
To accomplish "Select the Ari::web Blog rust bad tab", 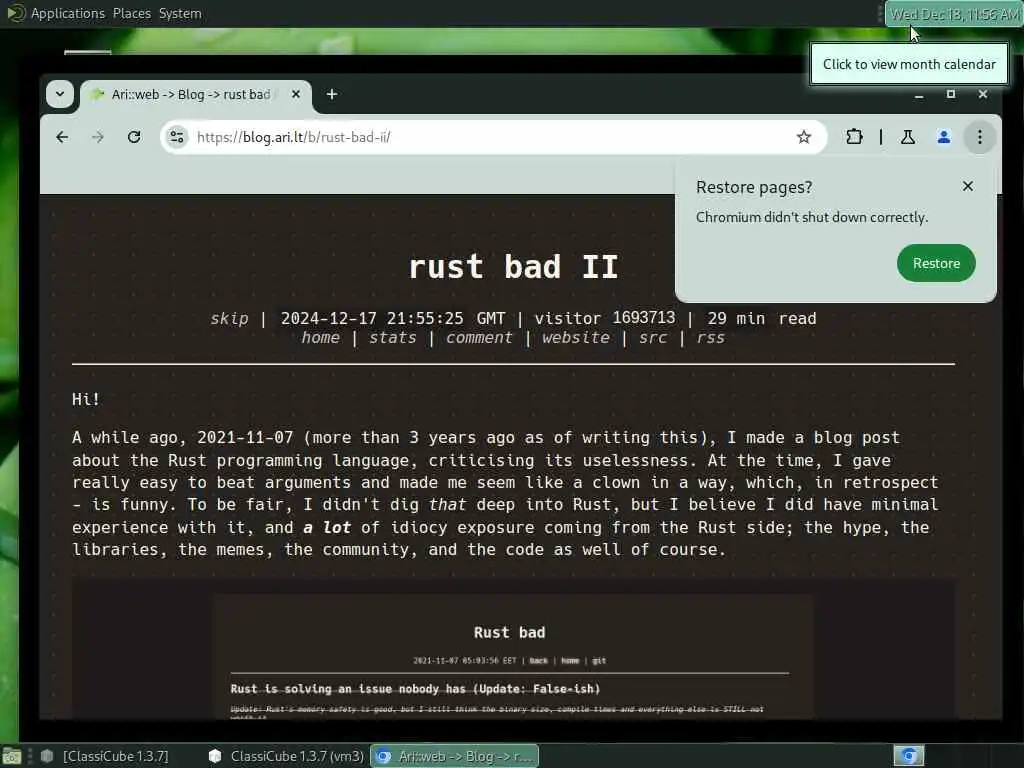I will 196,95.
